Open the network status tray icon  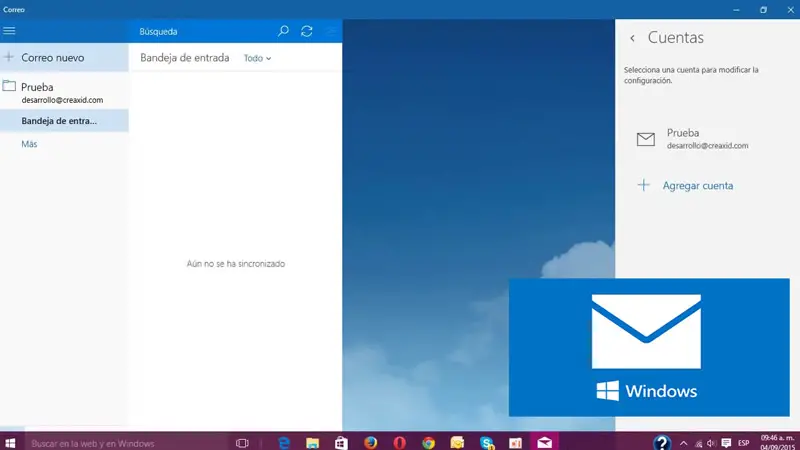(698, 444)
